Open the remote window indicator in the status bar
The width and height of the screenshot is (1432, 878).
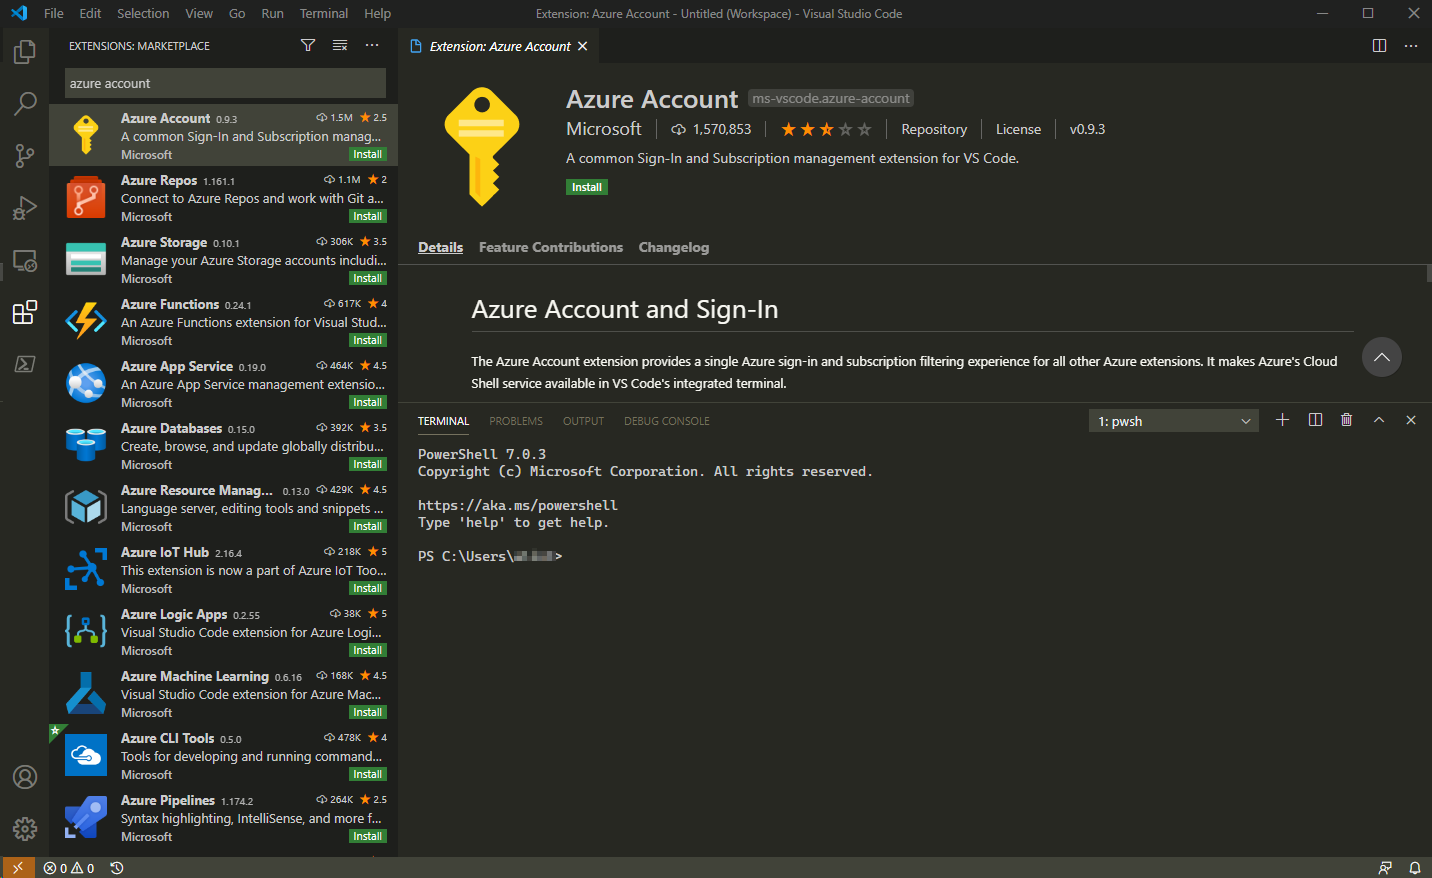(18, 867)
